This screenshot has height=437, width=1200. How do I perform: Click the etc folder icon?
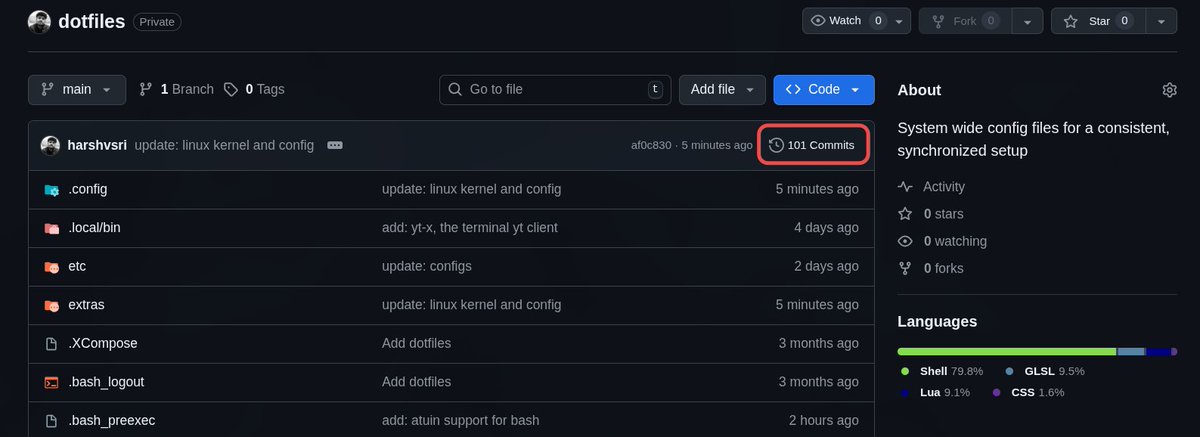click(x=51, y=267)
